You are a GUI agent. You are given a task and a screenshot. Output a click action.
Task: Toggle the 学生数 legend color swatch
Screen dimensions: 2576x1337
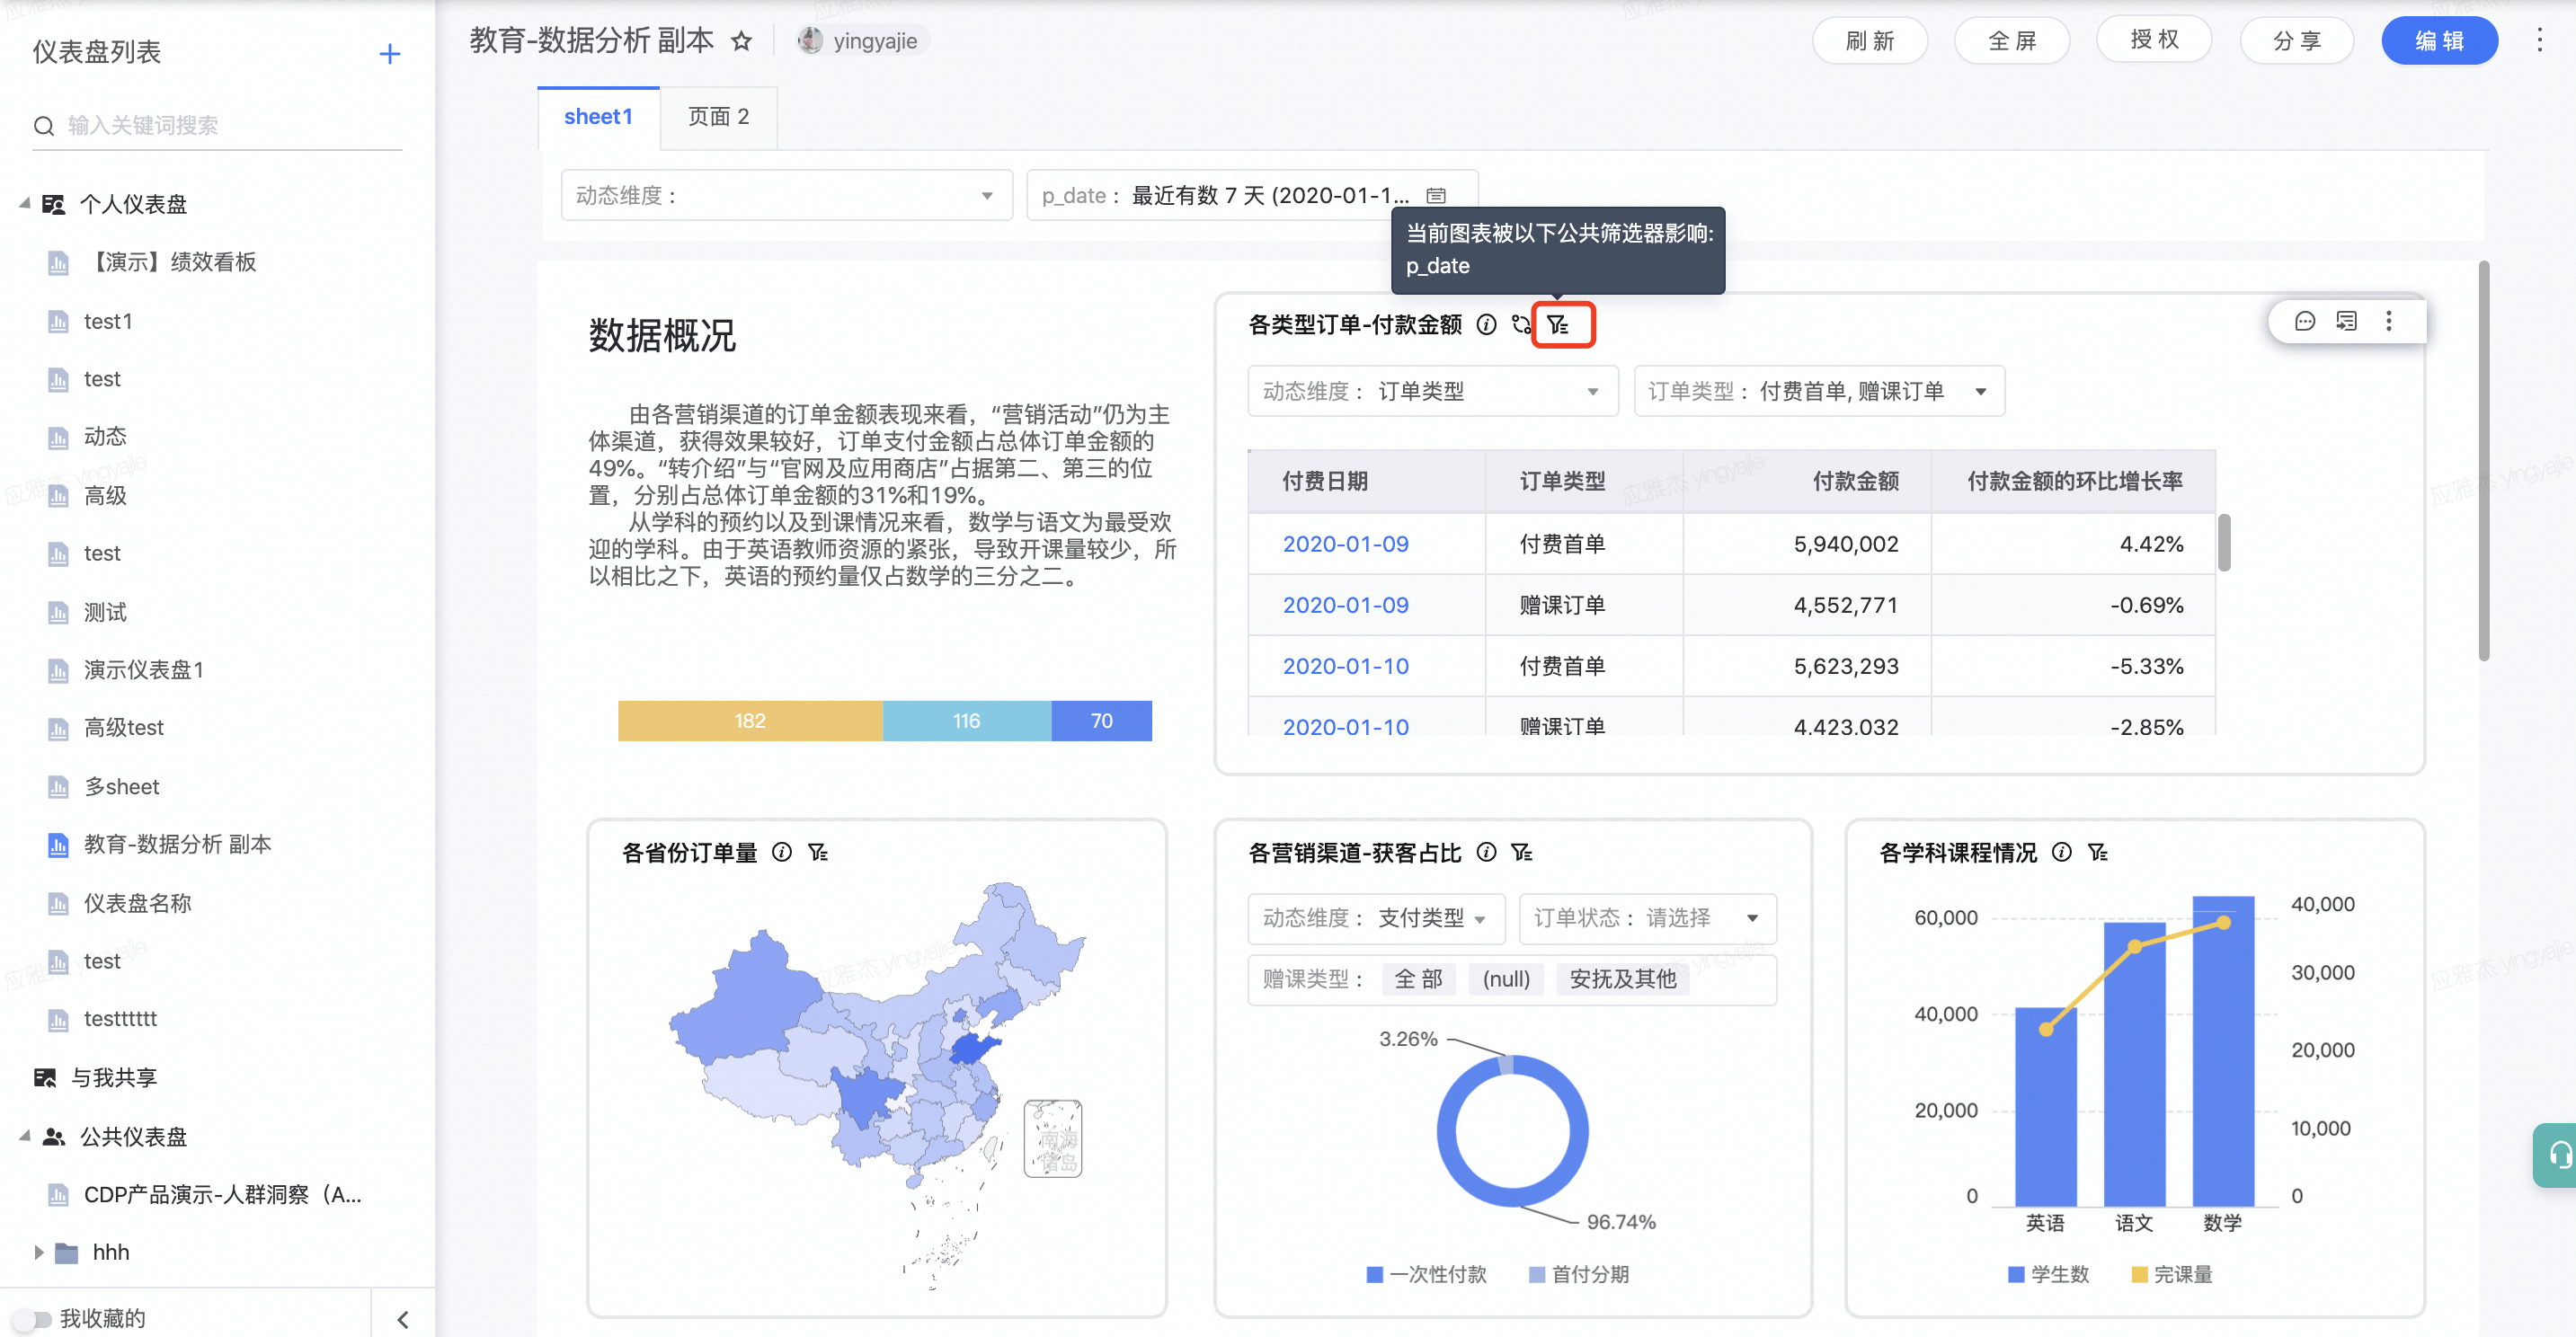coord(2015,1274)
